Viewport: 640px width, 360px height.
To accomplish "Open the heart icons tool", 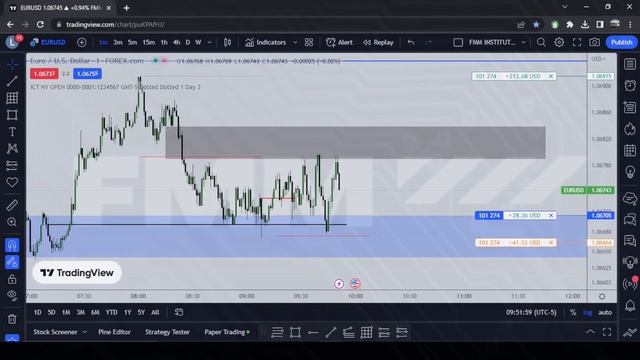I will pyautogui.click(x=12, y=182).
